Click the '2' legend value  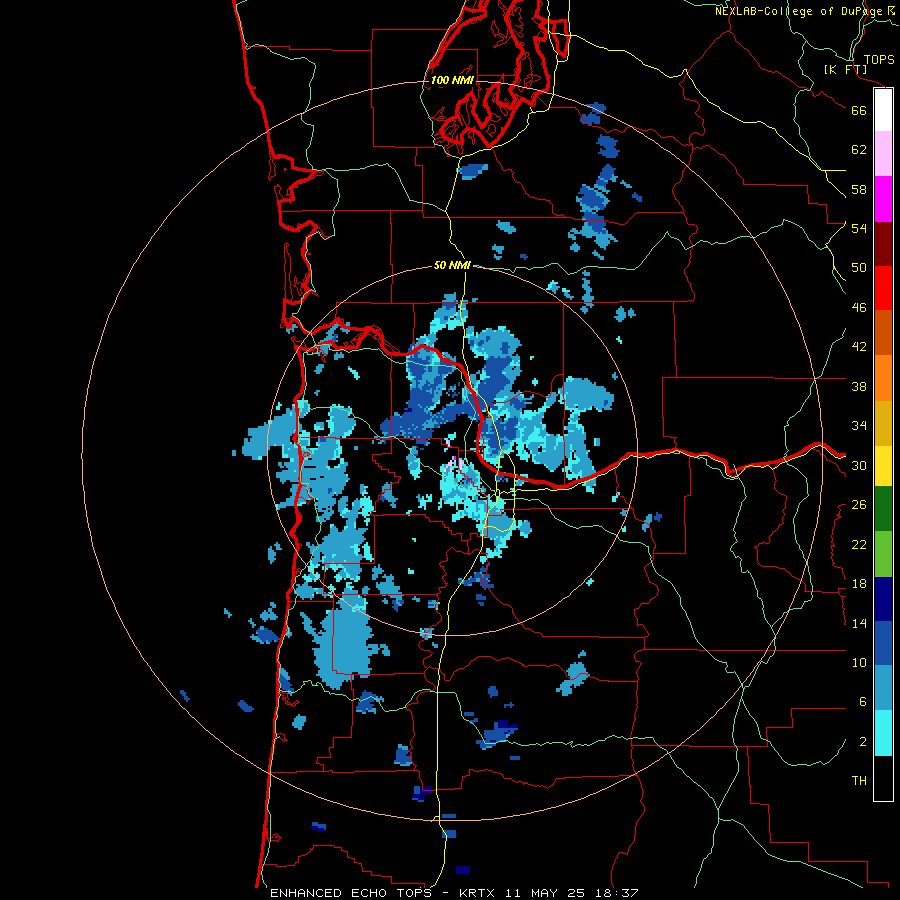pyautogui.click(x=863, y=742)
